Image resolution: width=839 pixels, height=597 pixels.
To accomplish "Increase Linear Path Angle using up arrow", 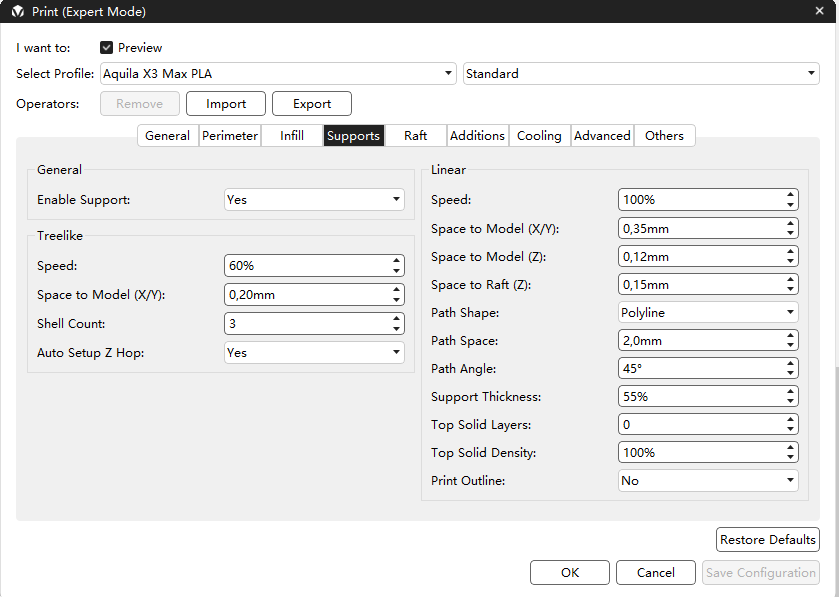I will tap(791, 364).
